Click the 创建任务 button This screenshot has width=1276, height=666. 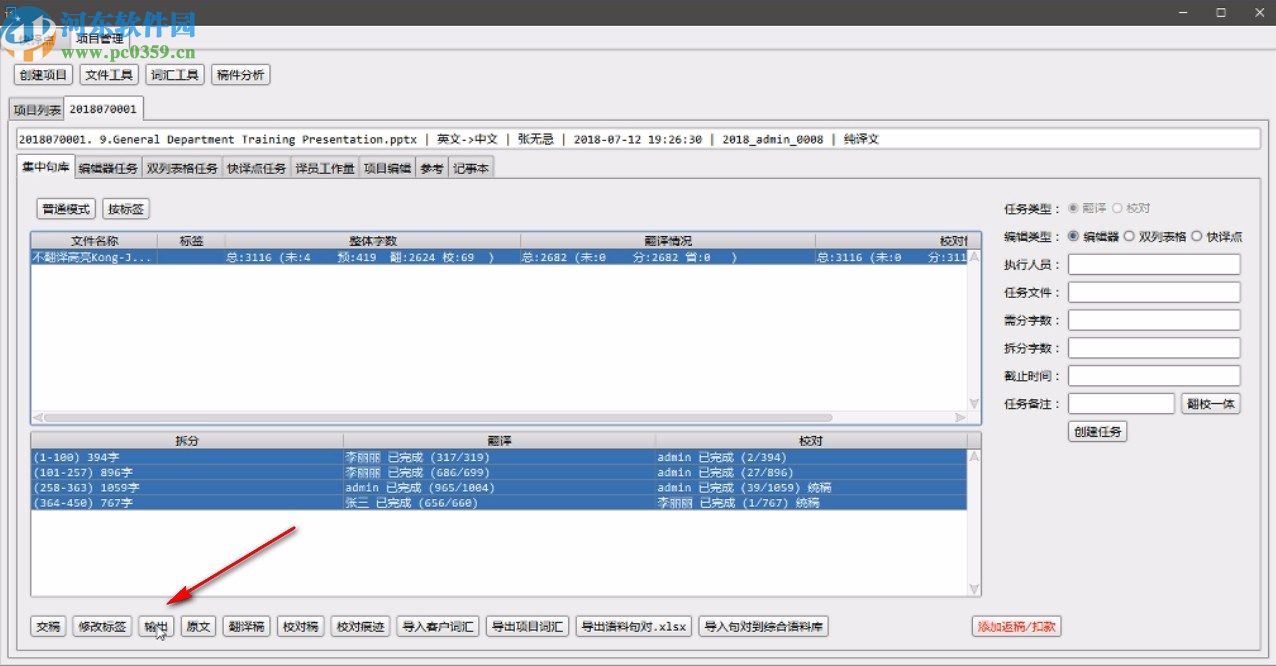[1098, 432]
